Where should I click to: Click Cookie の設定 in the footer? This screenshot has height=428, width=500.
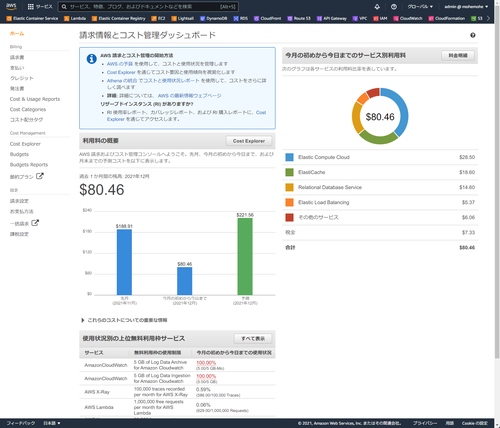(475, 423)
